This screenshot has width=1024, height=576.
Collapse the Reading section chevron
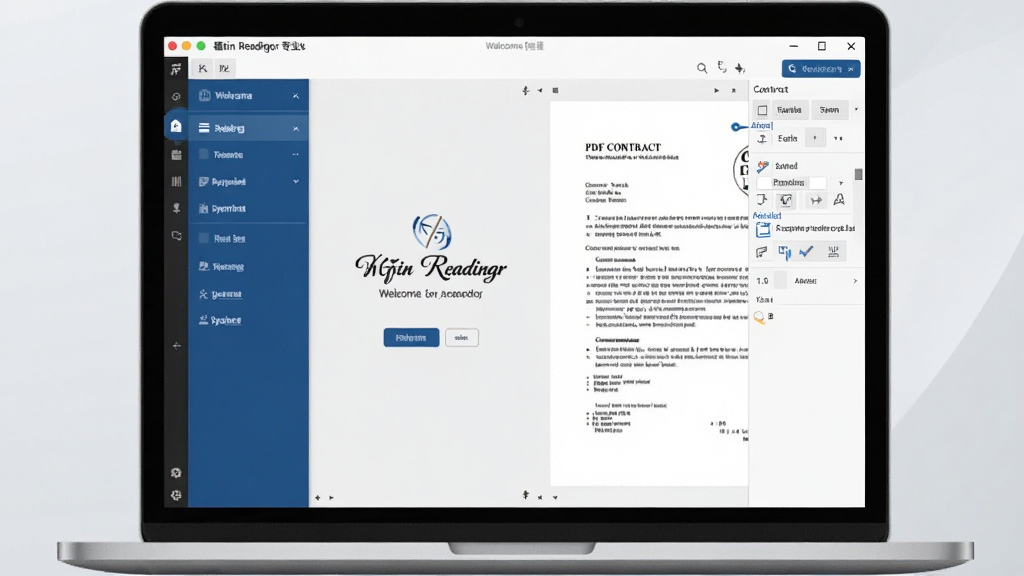click(x=296, y=129)
